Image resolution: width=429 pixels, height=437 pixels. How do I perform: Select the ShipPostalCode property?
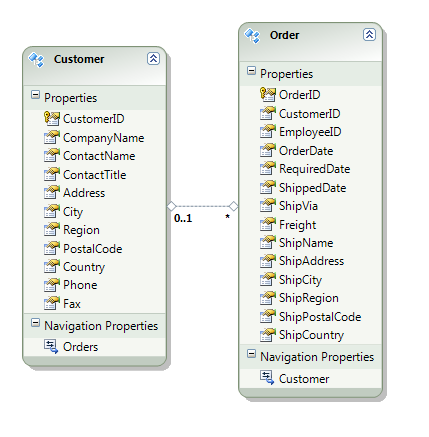tap(310, 317)
